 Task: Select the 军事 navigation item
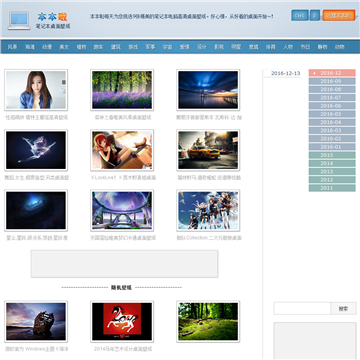150,47
